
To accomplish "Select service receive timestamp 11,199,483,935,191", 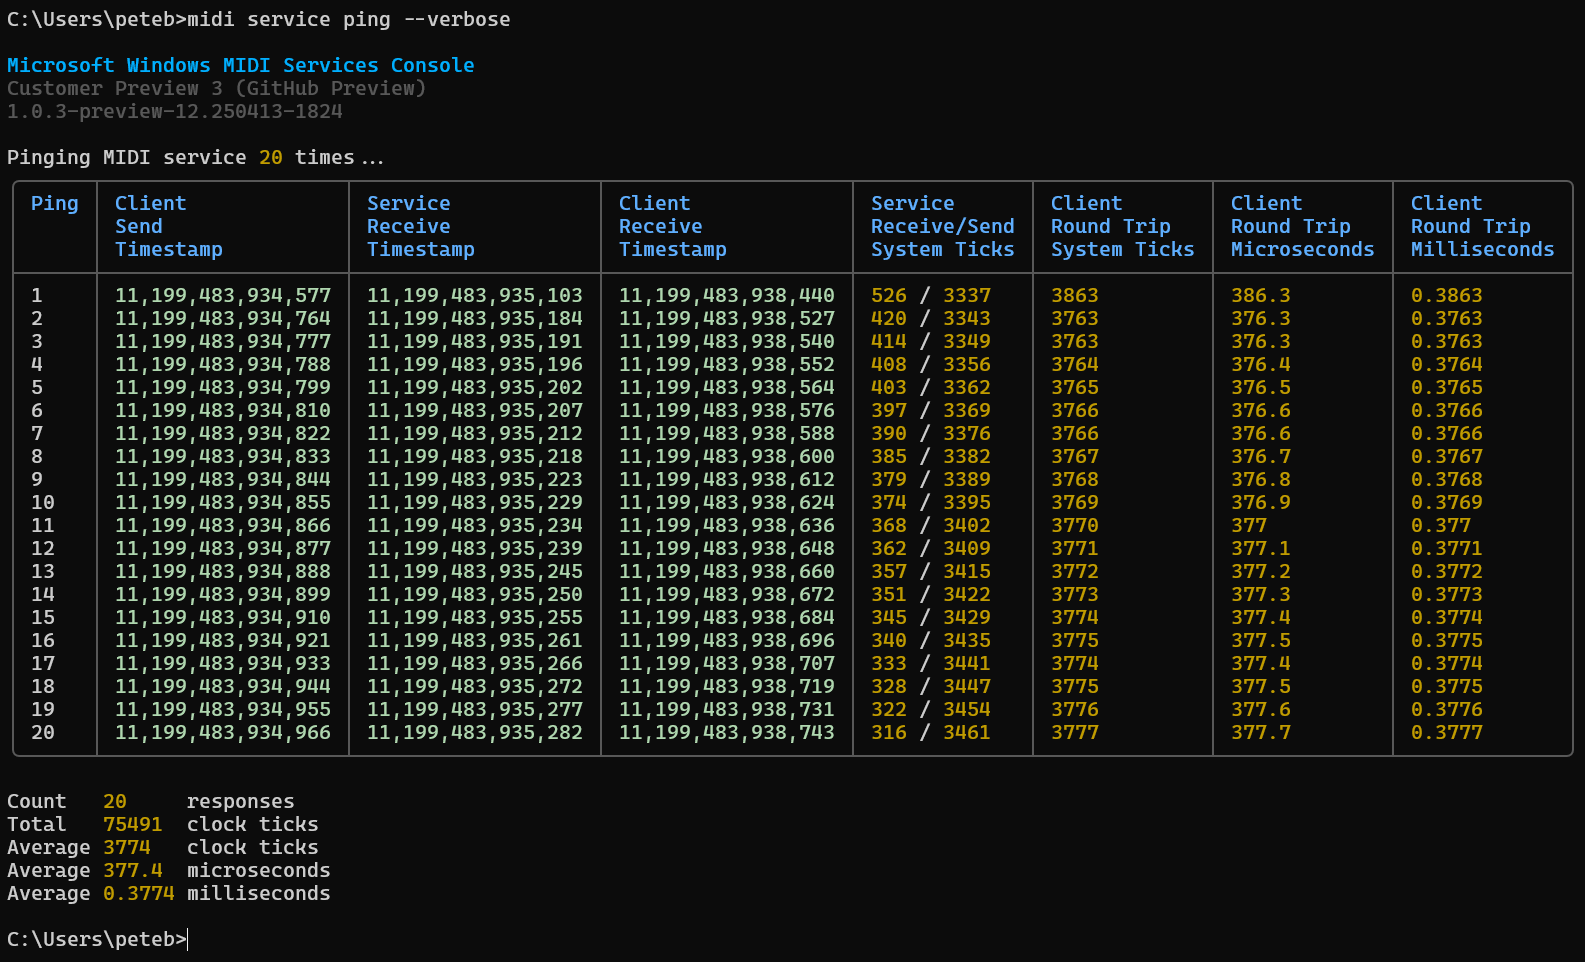I will 475,341.
